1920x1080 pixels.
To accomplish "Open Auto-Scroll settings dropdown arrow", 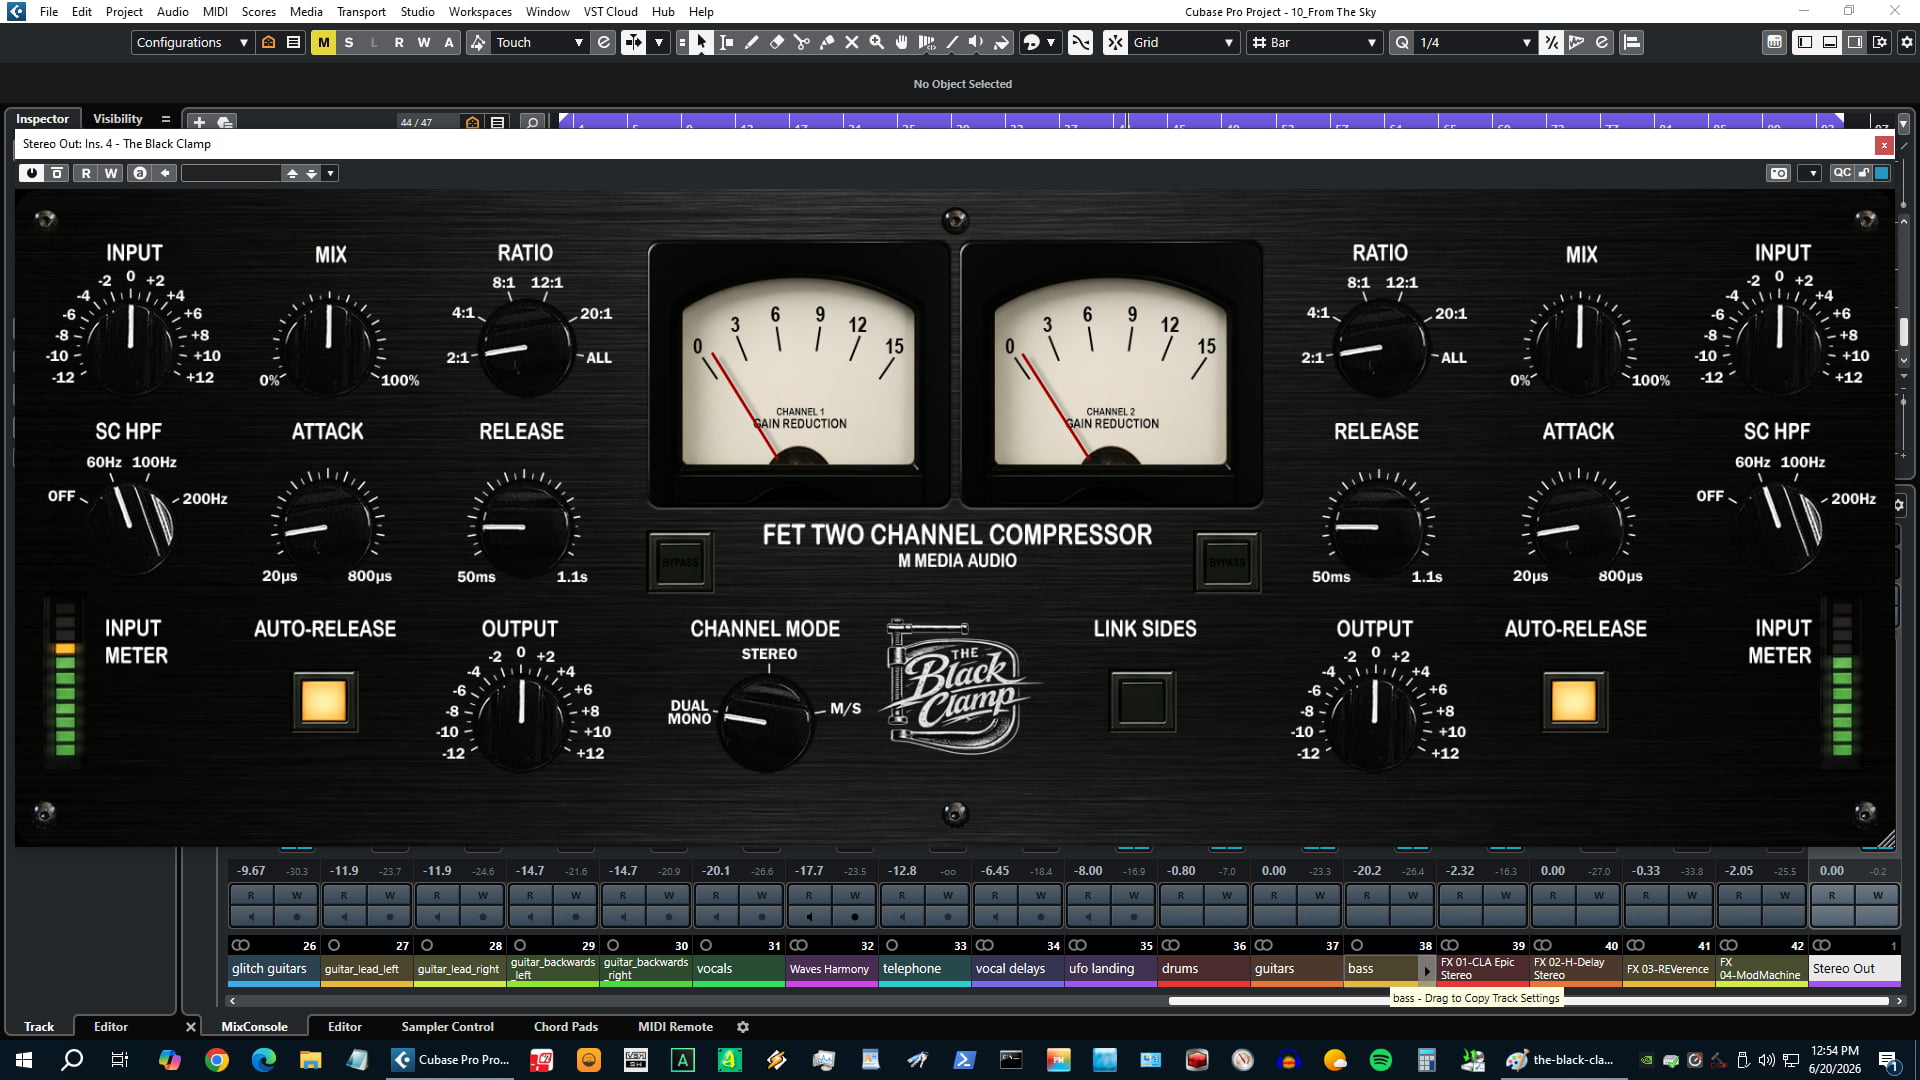I will [x=659, y=42].
